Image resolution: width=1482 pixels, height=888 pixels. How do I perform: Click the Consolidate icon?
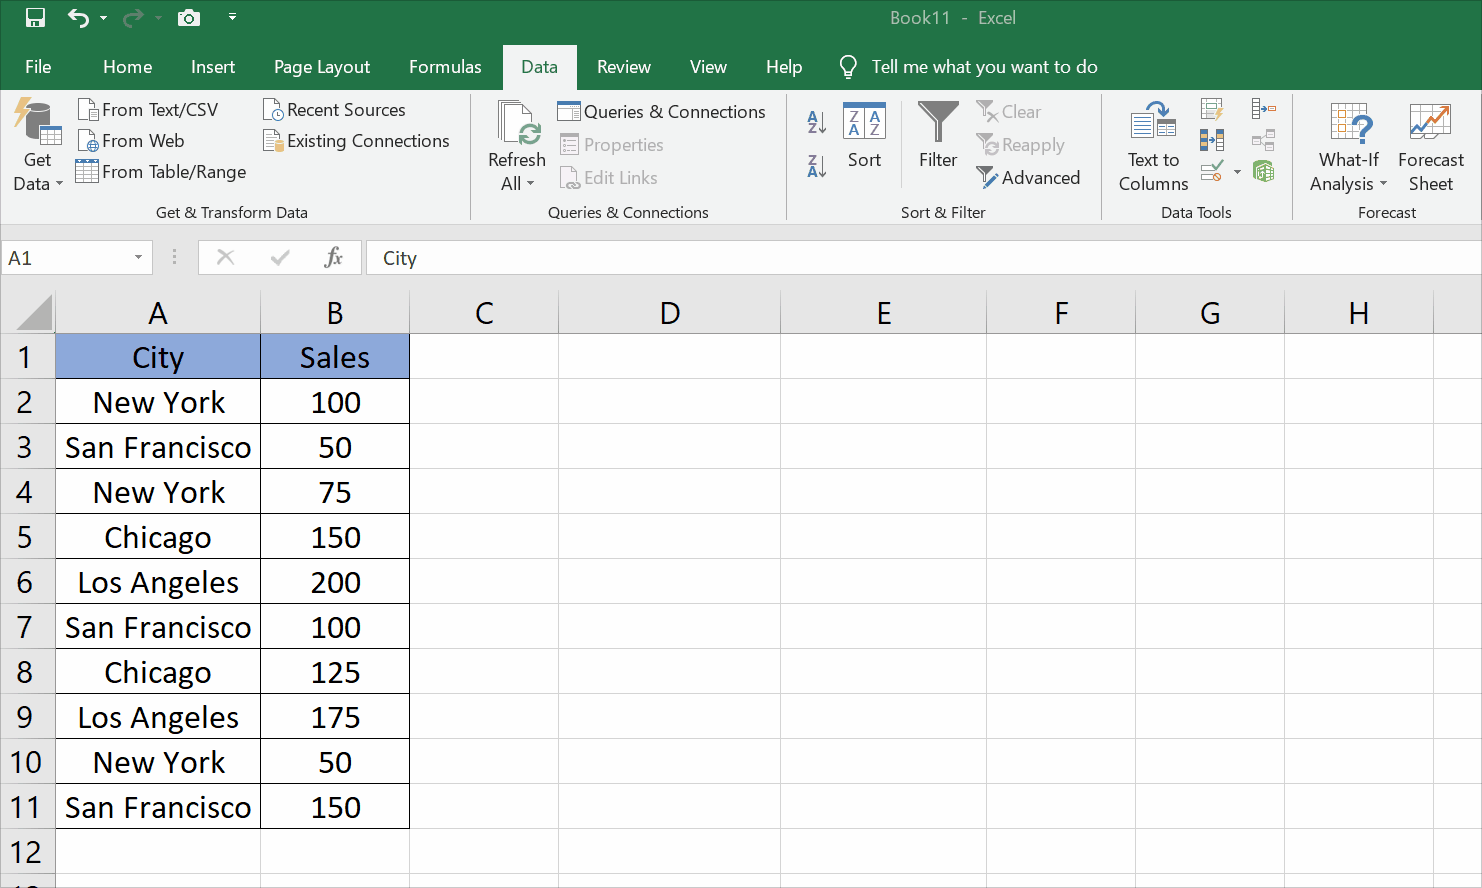click(x=1264, y=108)
